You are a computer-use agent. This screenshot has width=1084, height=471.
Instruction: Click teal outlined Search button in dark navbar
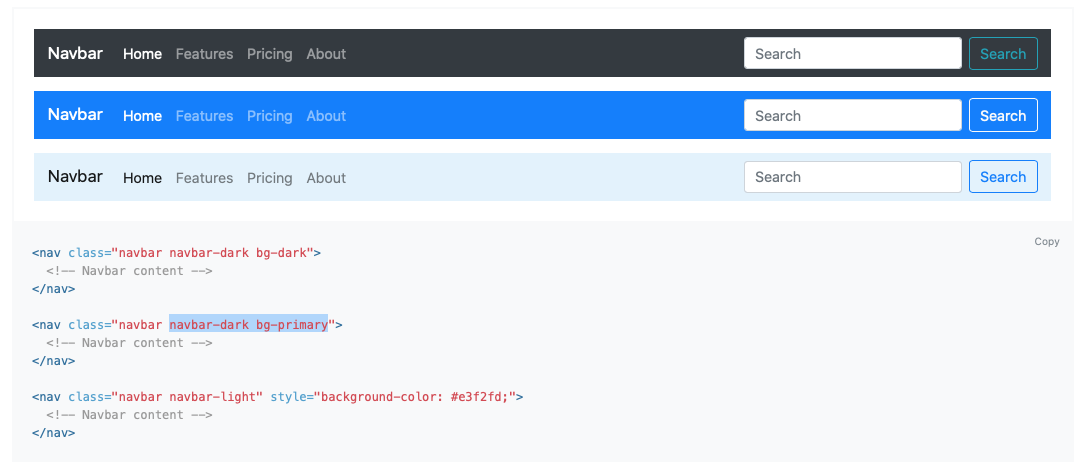(1003, 53)
